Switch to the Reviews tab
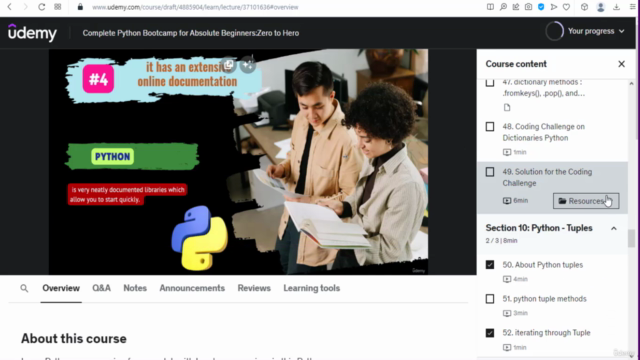Screen dimensions: 640x360 (x=254, y=288)
